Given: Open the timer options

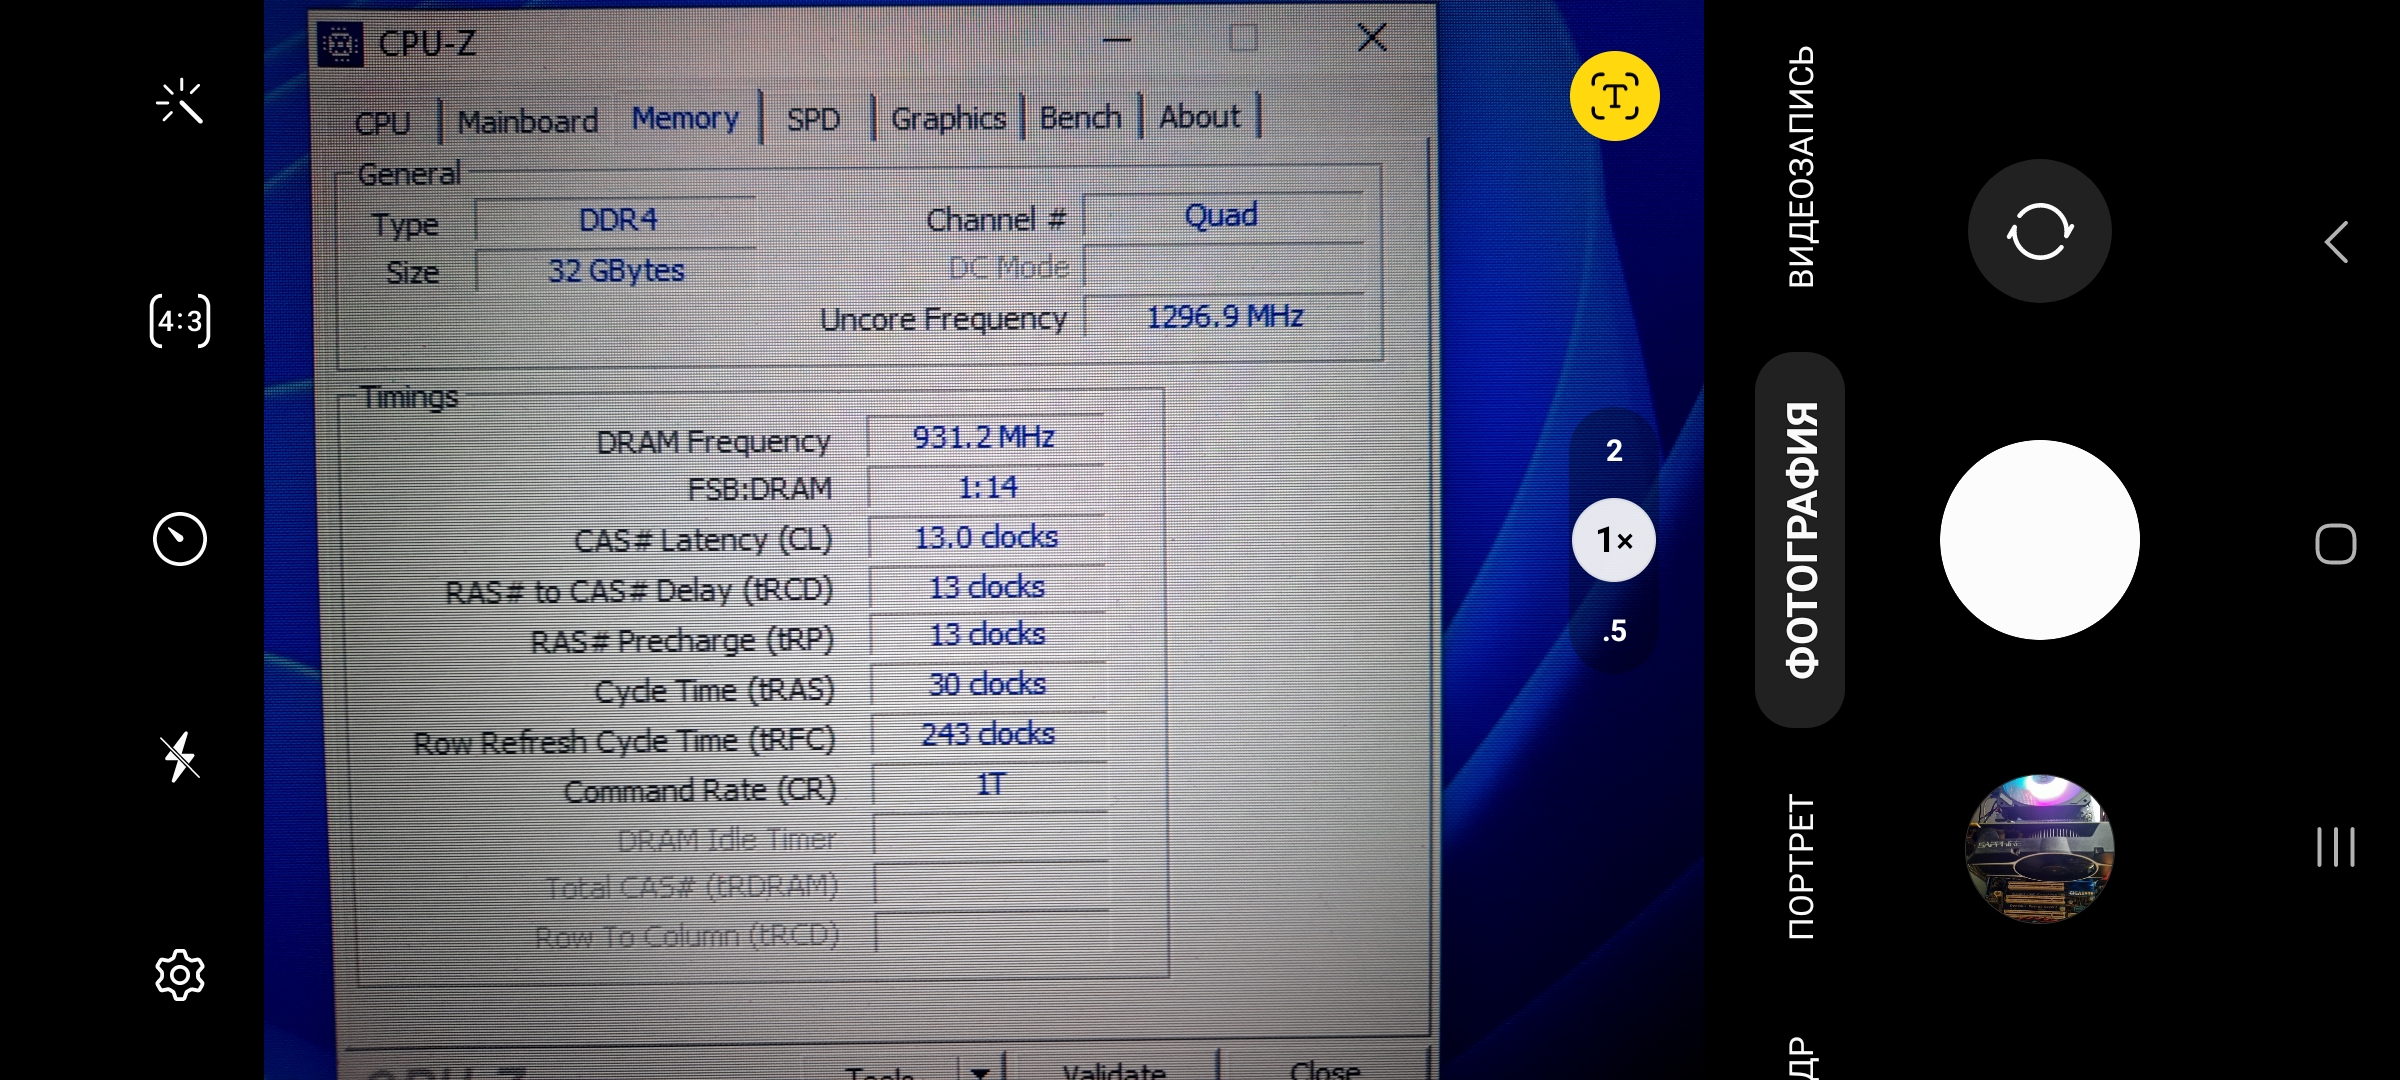Looking at the screenshot, I should pos(180,539).
